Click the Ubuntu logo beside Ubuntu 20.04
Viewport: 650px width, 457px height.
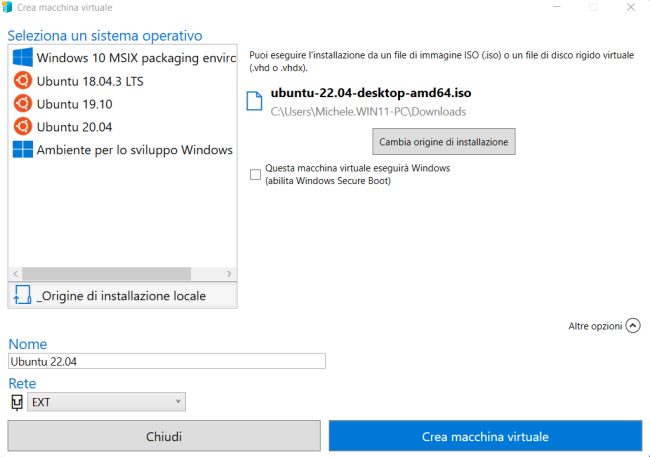click(22, 126)
